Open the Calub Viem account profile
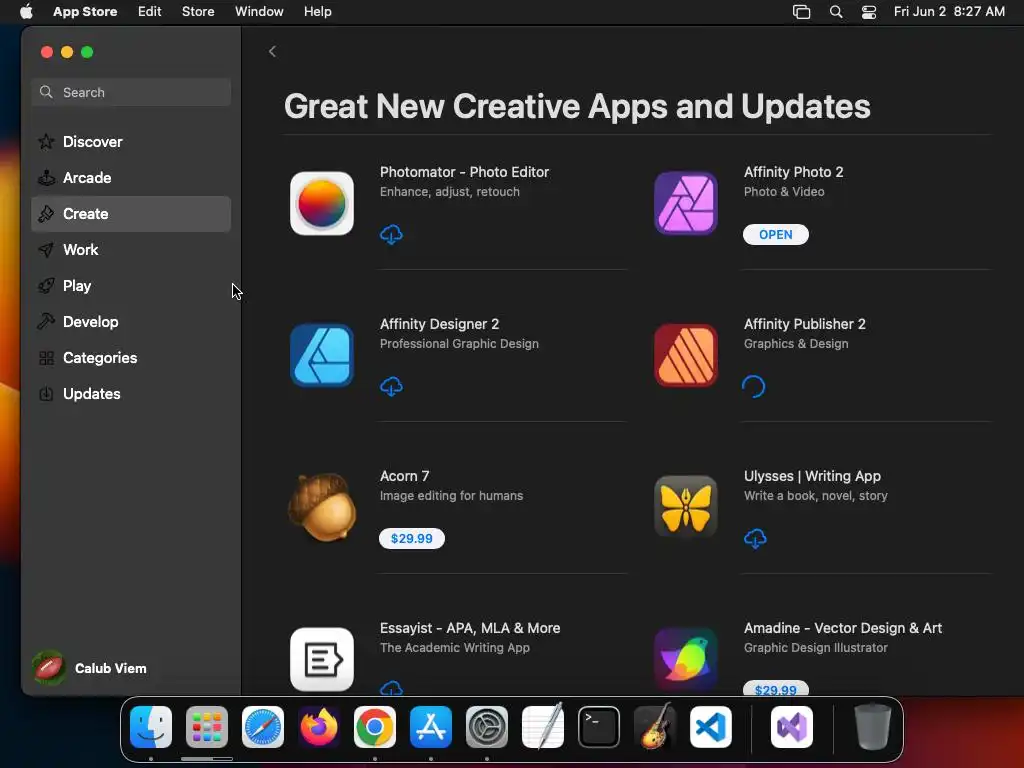The image size is (1024, 768). coord(90,668)
